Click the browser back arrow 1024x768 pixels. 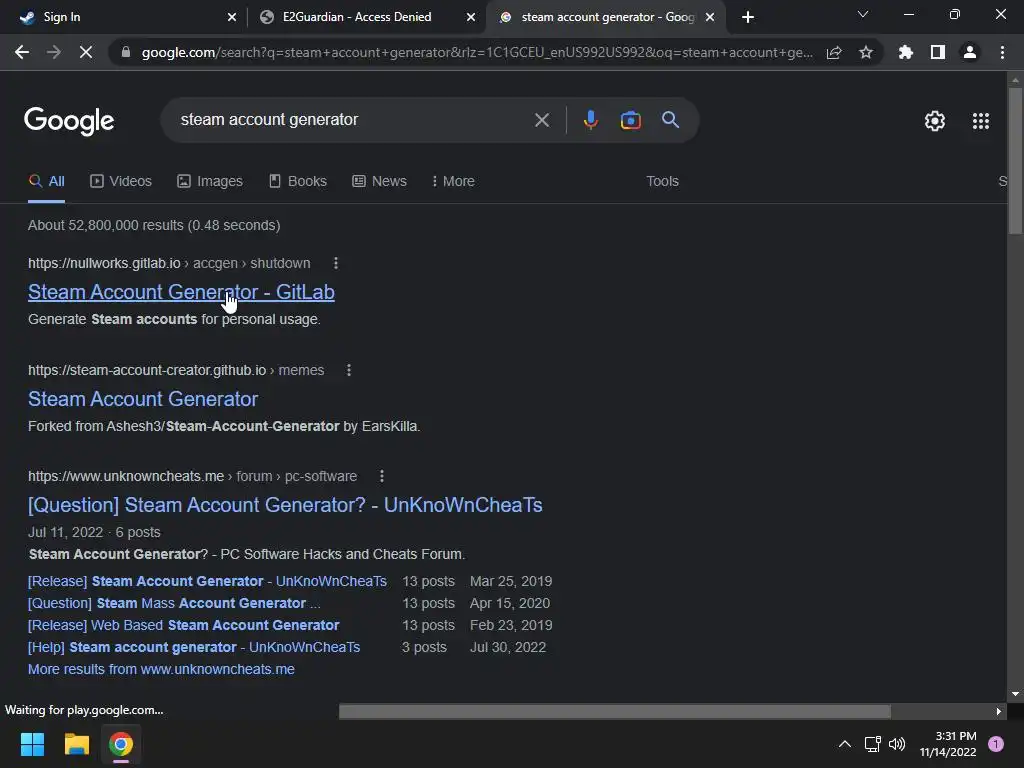click(22, 52)
